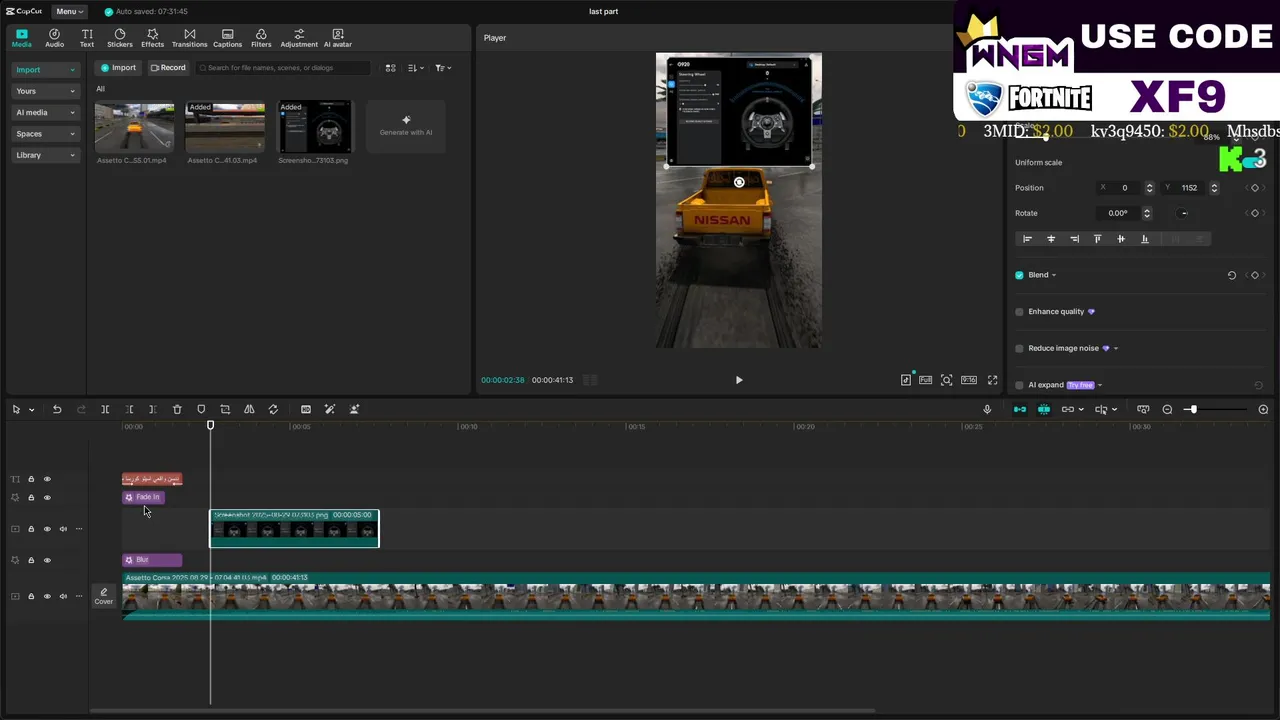Click the magic wand auto-edit icon
1280x720 pixels.
[x=330, y=409]
